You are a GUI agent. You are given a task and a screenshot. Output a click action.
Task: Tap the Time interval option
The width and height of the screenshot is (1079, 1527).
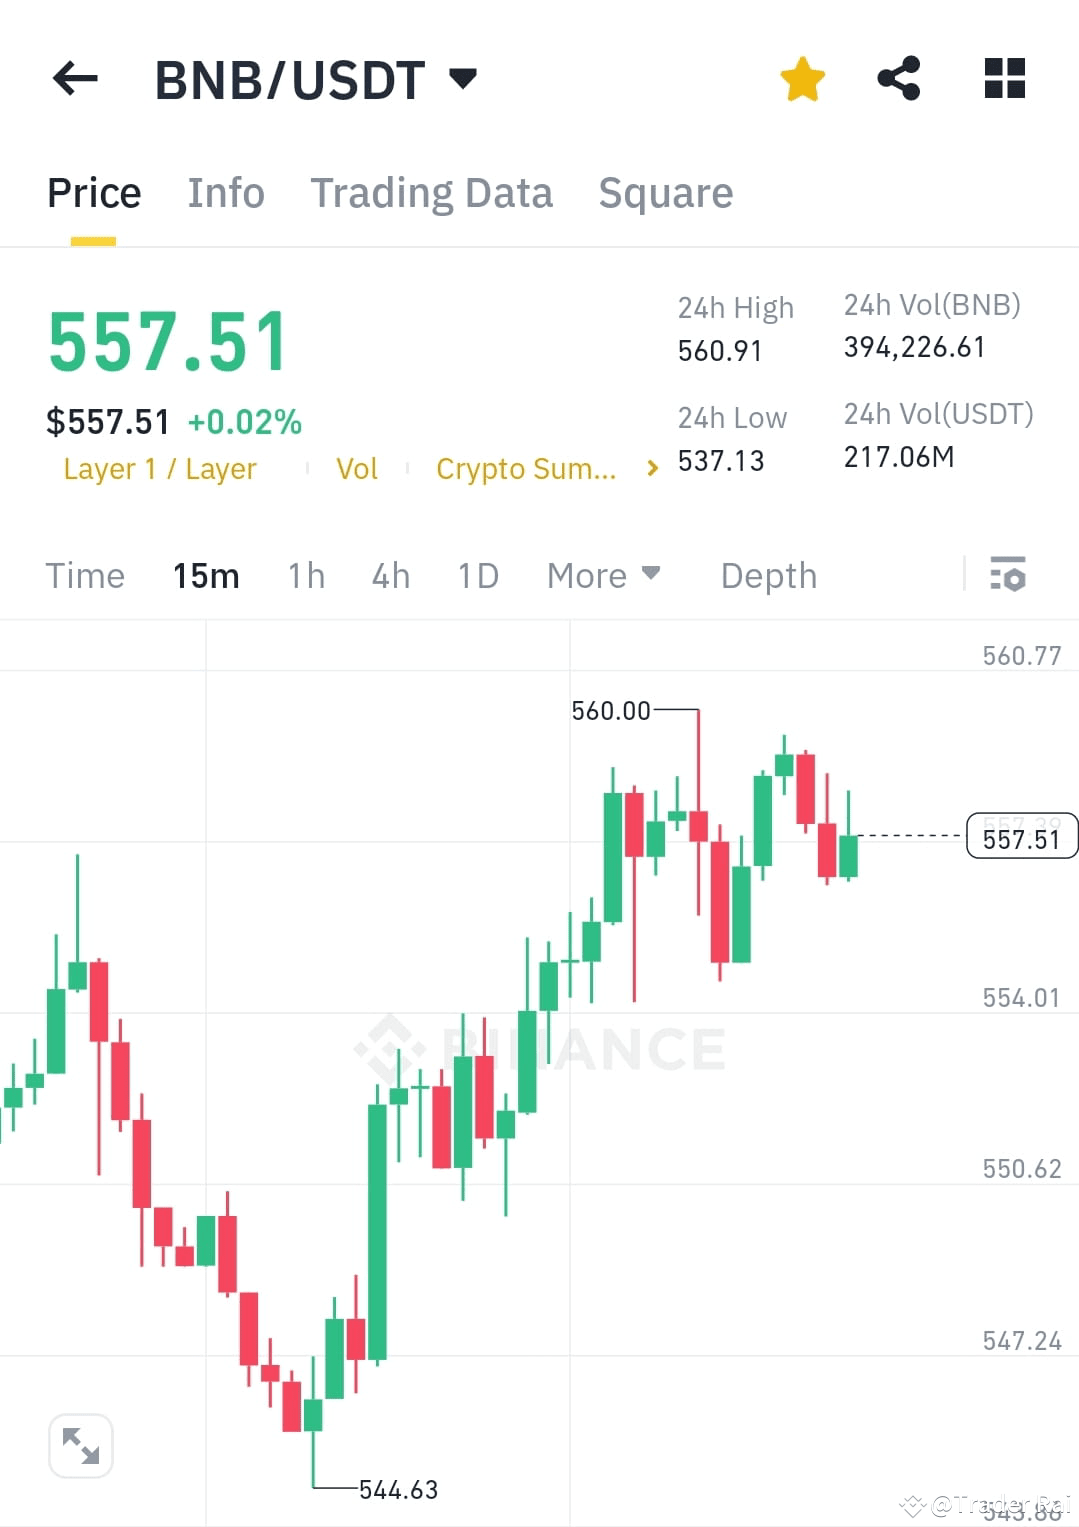[85, 575]
